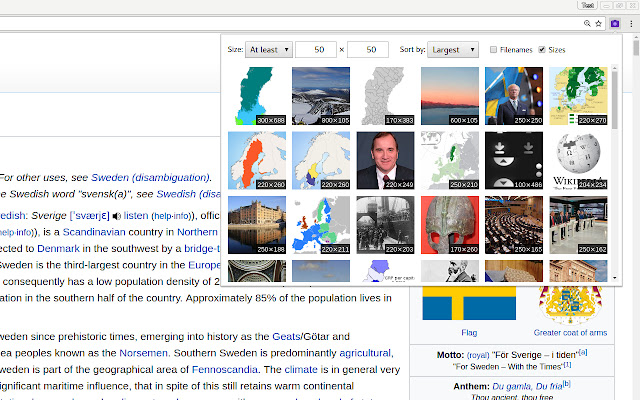Select the 300×688 teal map thumbnail

257,96
